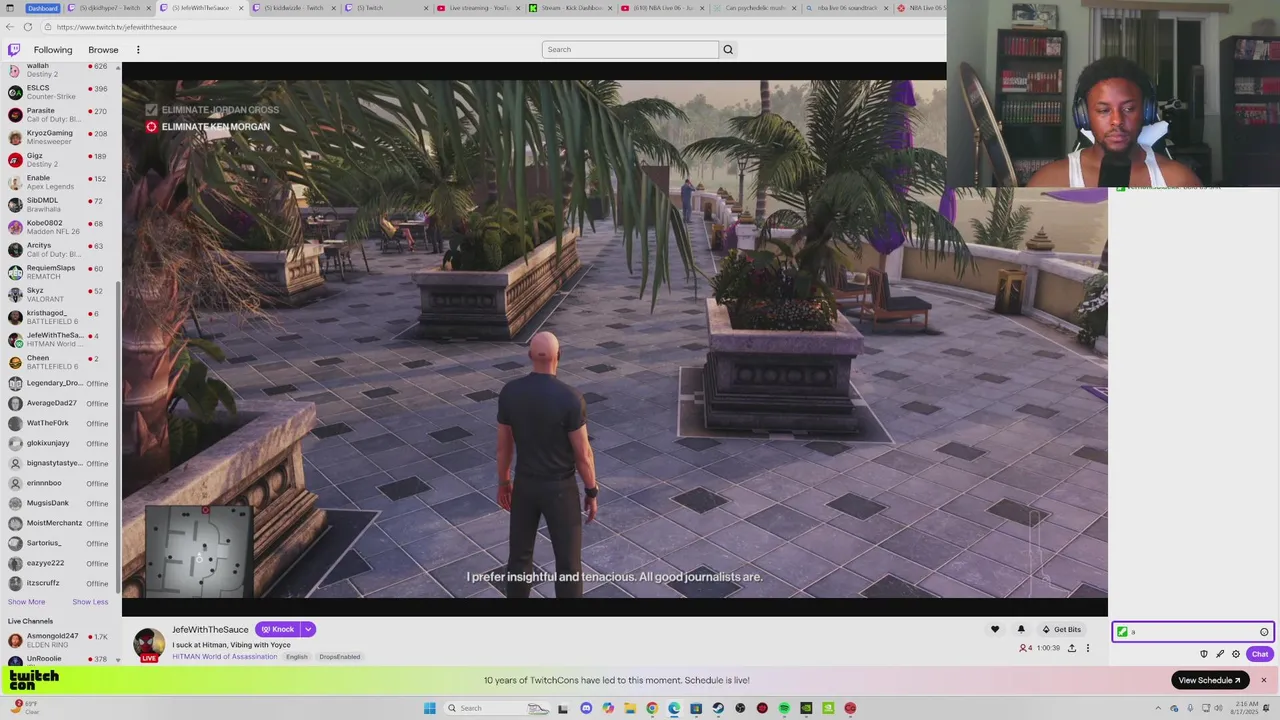Open wallah channel in sidebar
The width and height of the screenshot is (1280, 720).
(60, 69)
